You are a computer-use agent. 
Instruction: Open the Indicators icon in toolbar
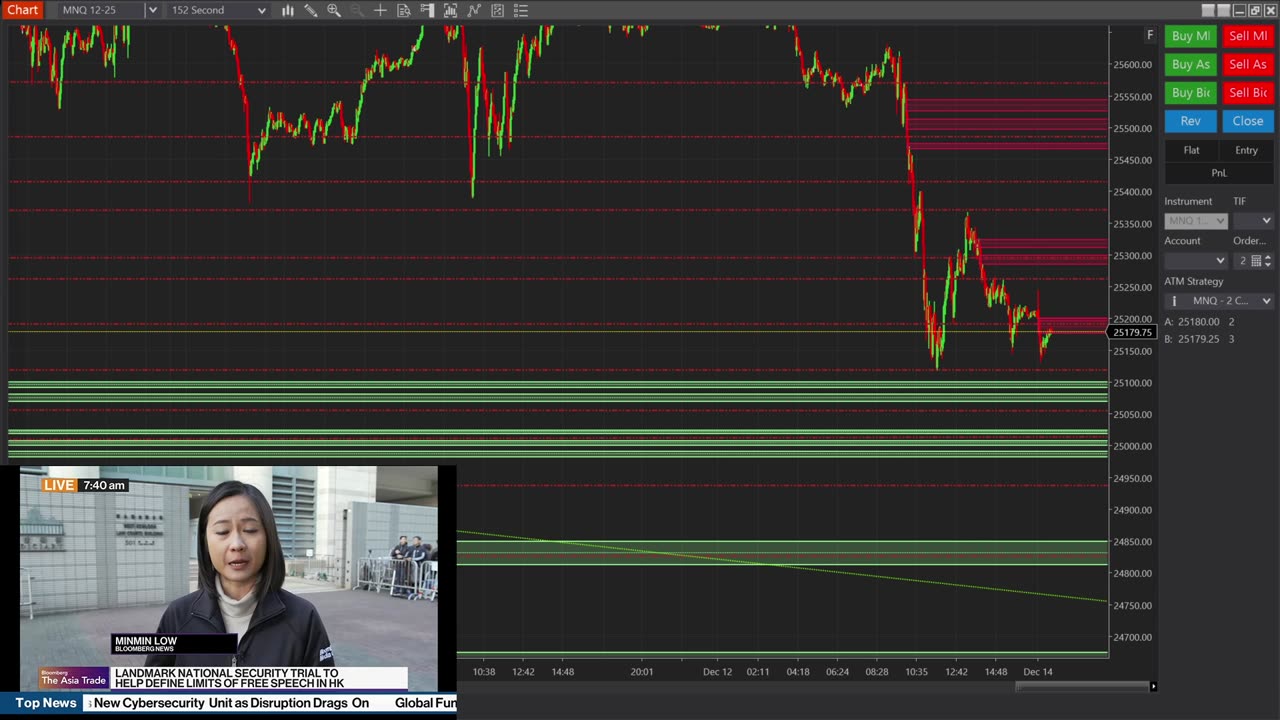tap(450, 10)
